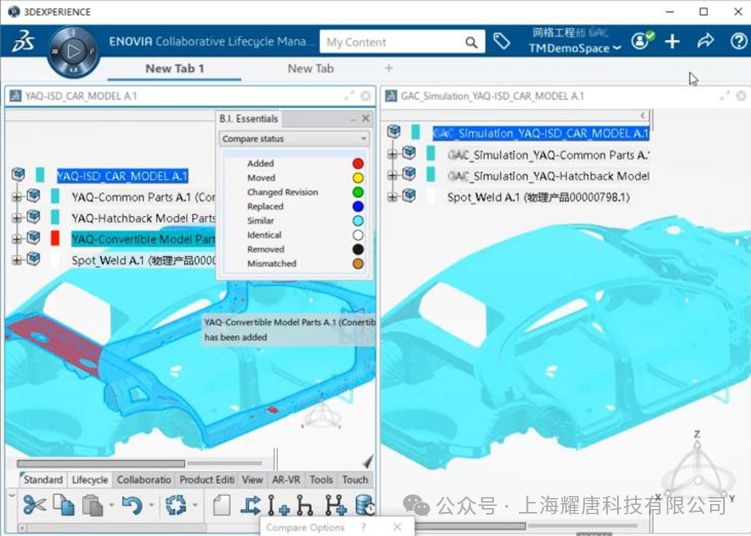Expand Spot_Weld A.1 in left tree
This screenshot has height=536, width=751.
coord(17,260)
